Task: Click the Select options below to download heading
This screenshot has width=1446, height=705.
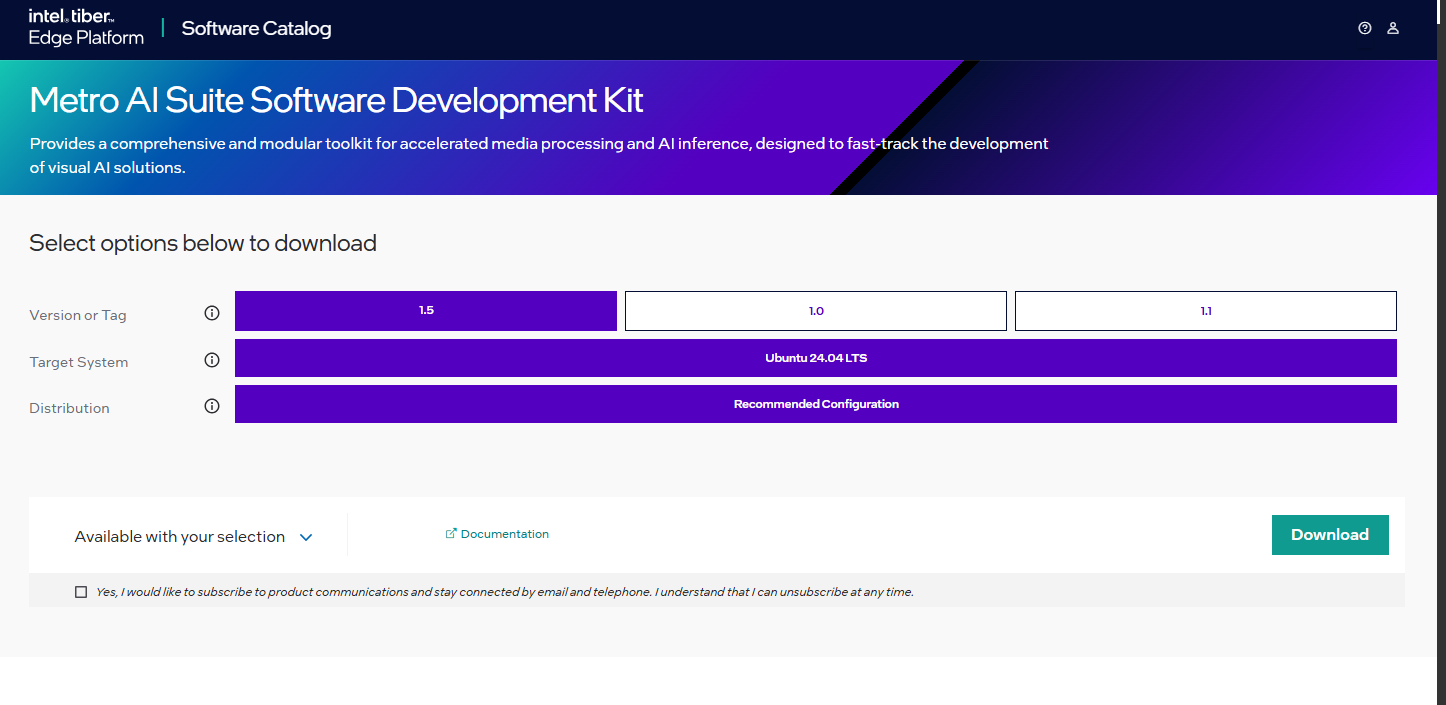Action: coord(203,243)
